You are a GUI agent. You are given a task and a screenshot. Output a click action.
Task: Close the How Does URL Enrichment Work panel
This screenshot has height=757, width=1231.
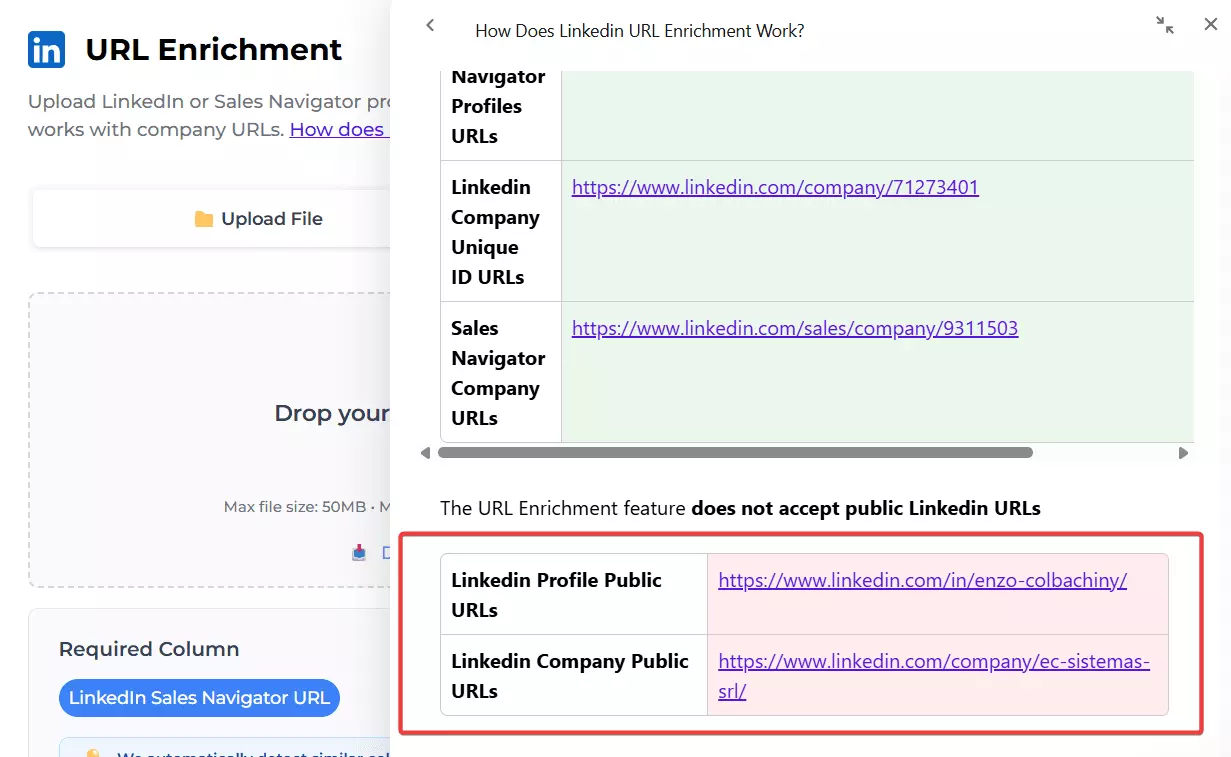(x=1210, y=24)
